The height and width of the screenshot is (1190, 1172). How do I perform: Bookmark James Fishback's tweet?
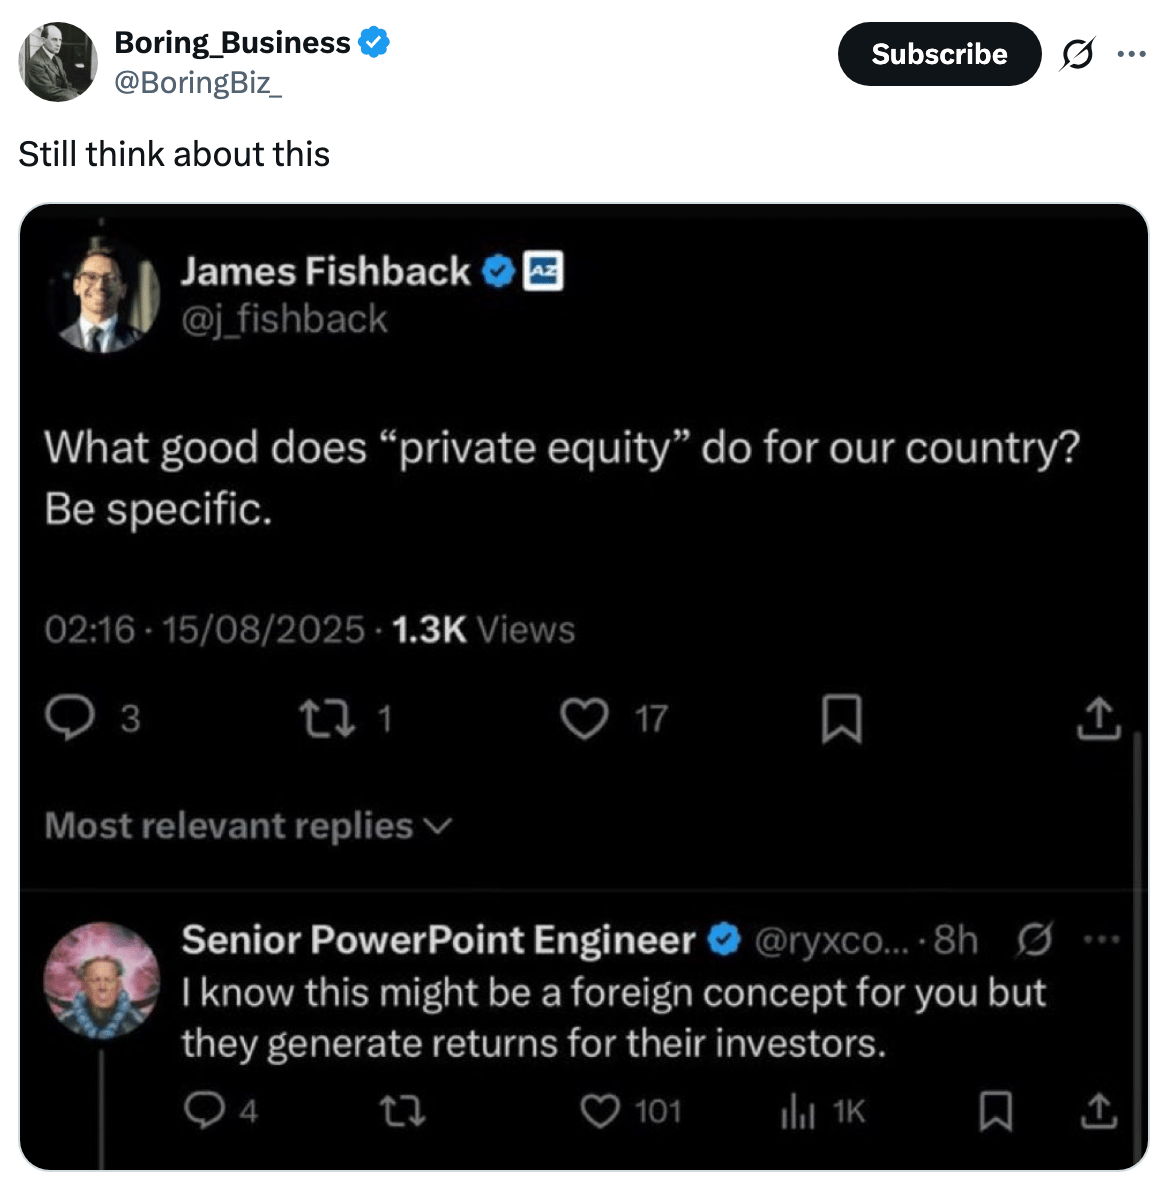(841, 719)
